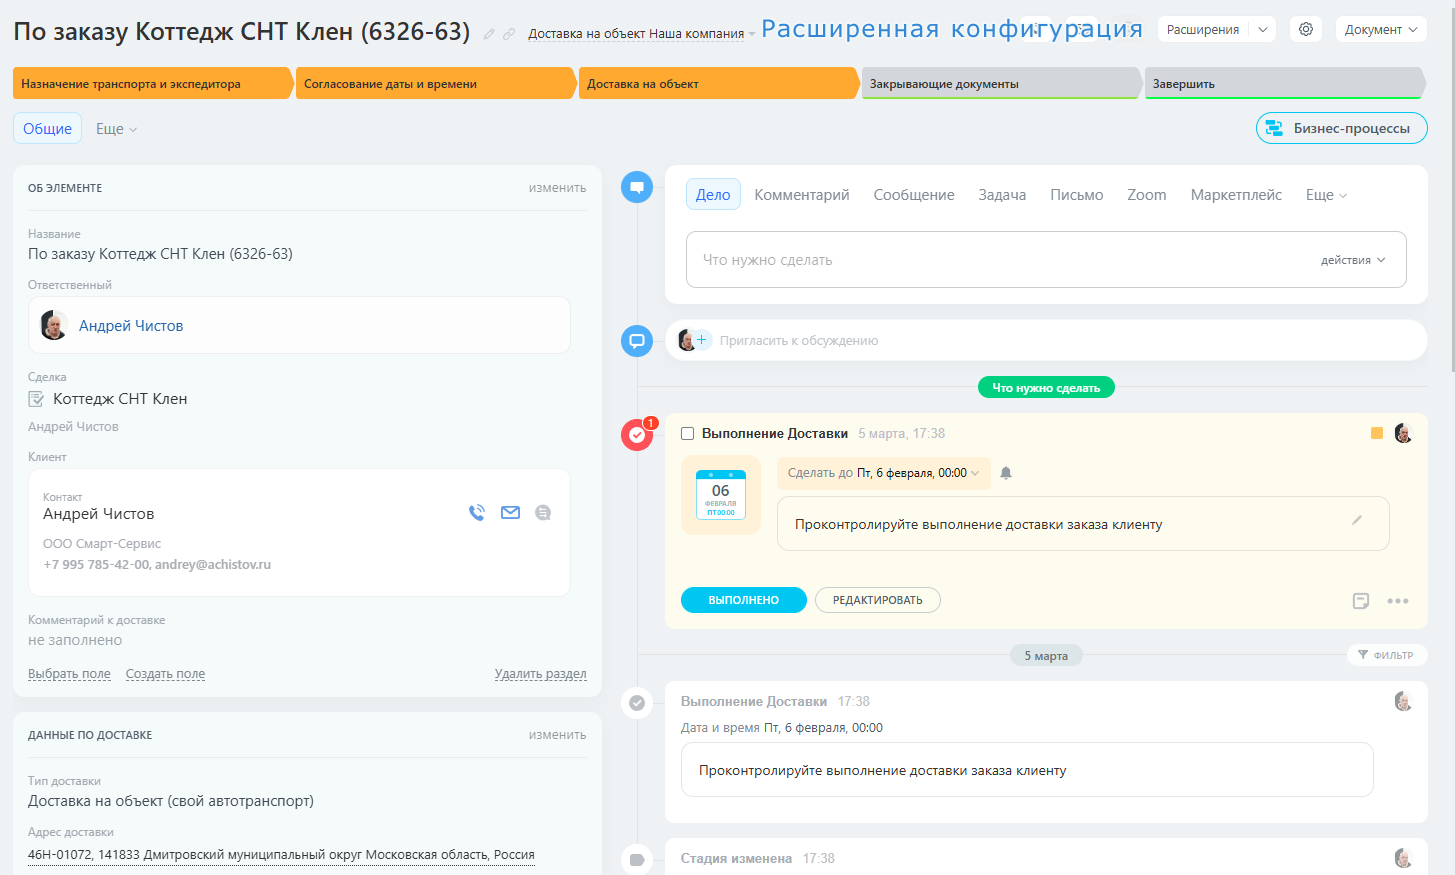Image resolution: width=1455 pixels, height=875 pixels.
Task: Click the orange color marker on task
Action: pyautogui.click(x=1377, y=433)
